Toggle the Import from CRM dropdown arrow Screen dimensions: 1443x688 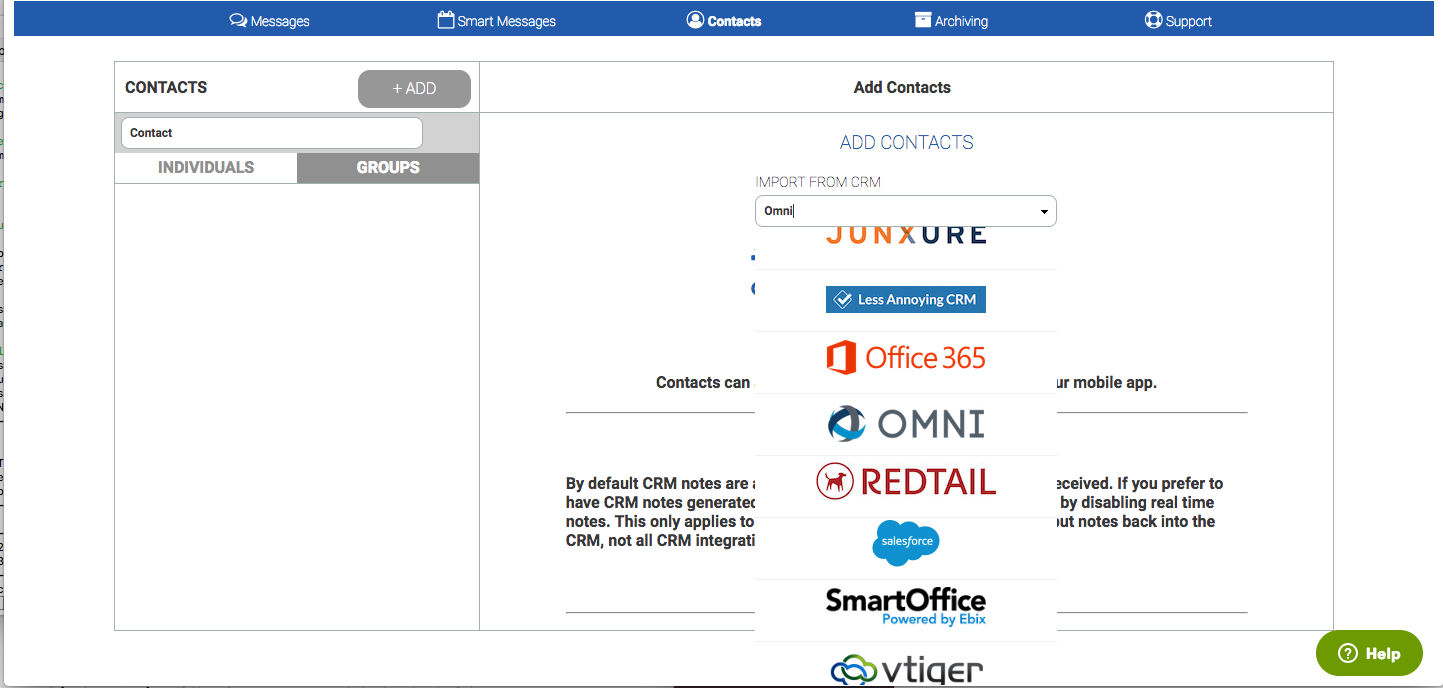[x=1044, y=212]
